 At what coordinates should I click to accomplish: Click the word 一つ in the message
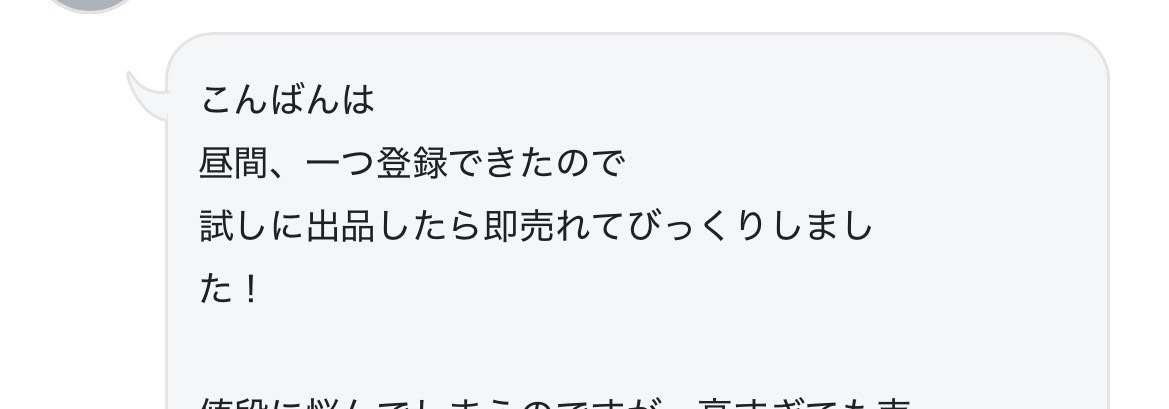tap(340, 163)
